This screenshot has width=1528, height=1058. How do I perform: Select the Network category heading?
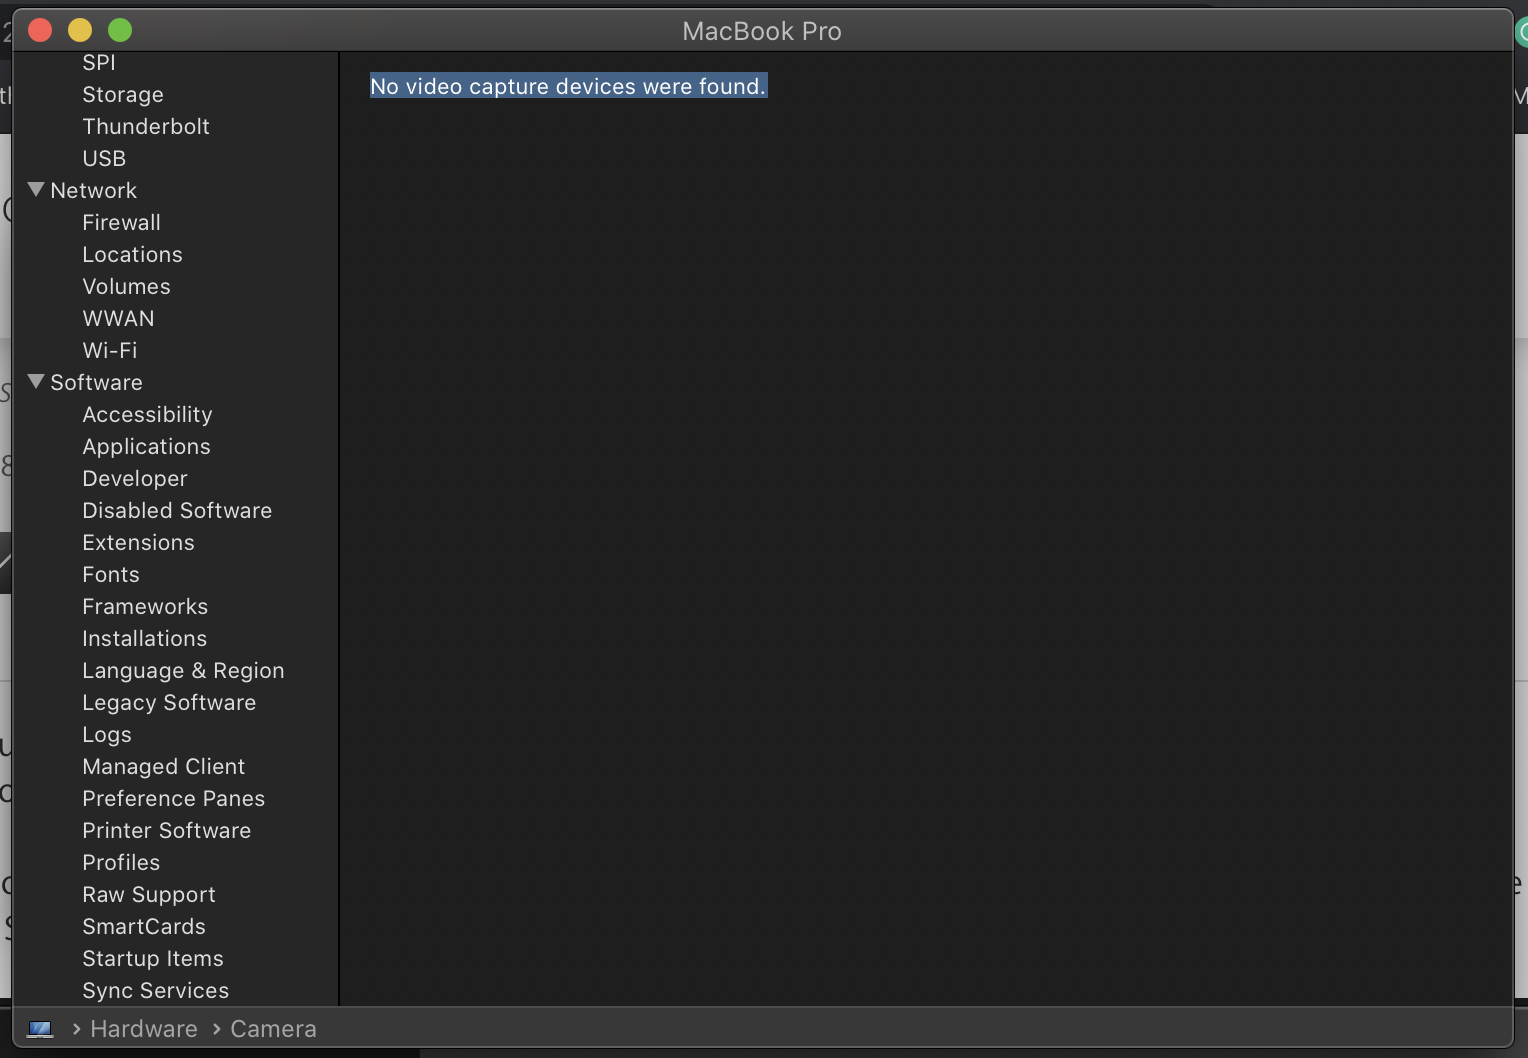coord(94,190)
